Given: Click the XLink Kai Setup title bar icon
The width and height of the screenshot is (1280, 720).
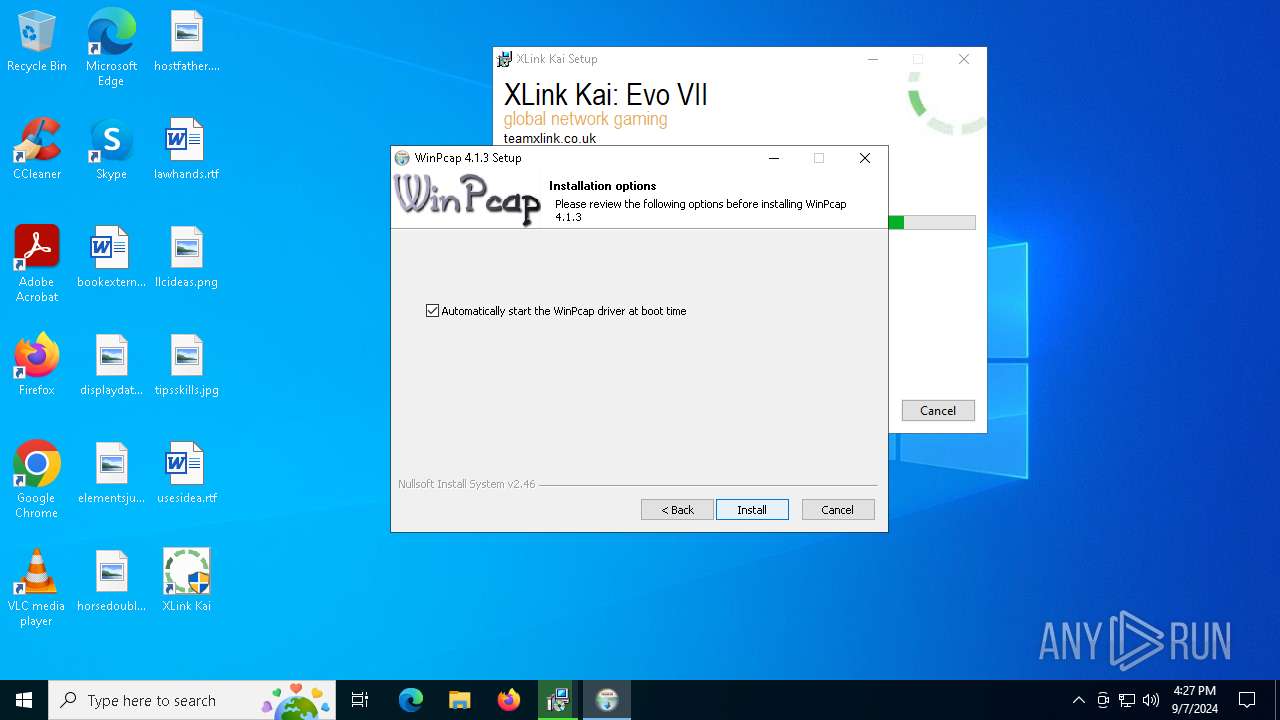Looking at the screenshot, I should tap(505, 59).
